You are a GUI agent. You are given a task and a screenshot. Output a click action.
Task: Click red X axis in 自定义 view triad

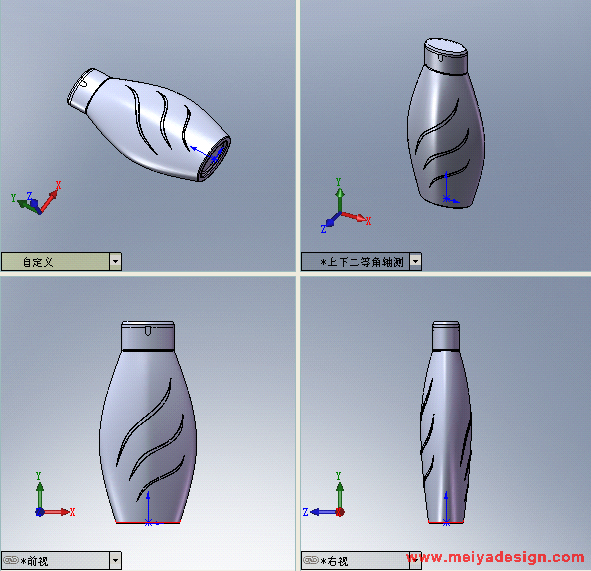(49, 201)
